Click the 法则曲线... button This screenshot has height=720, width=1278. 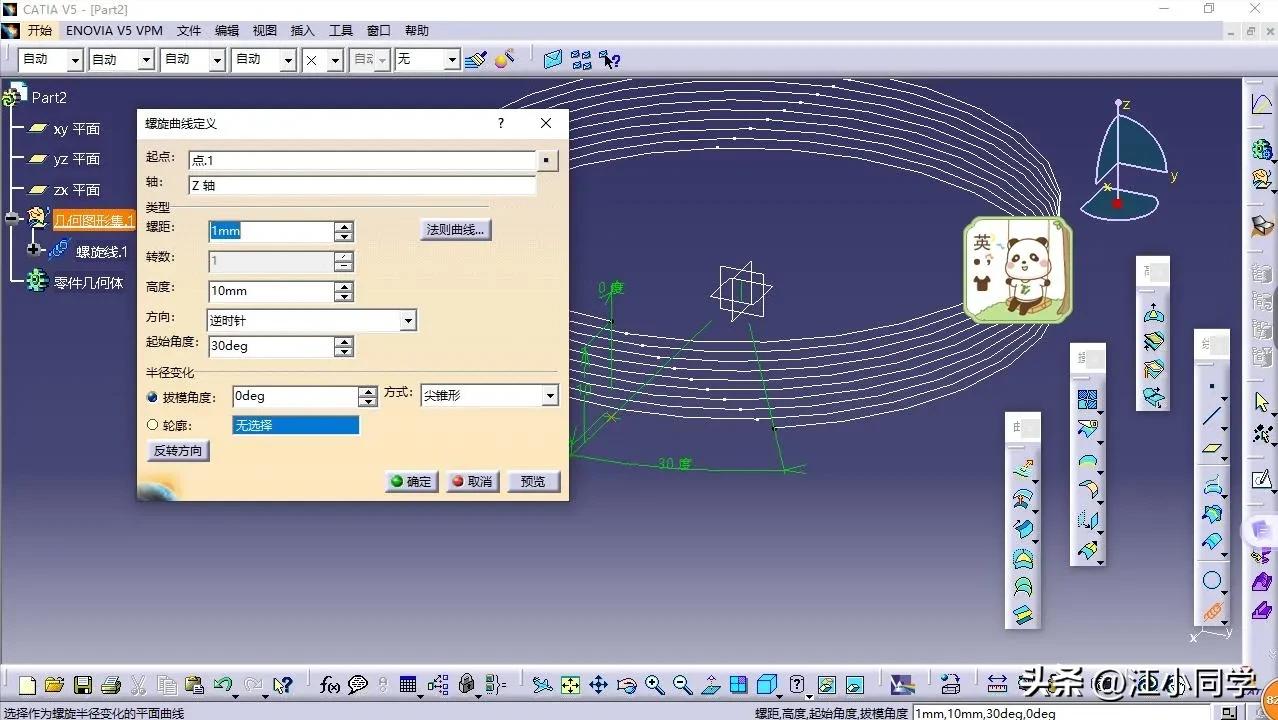[455, 230]
